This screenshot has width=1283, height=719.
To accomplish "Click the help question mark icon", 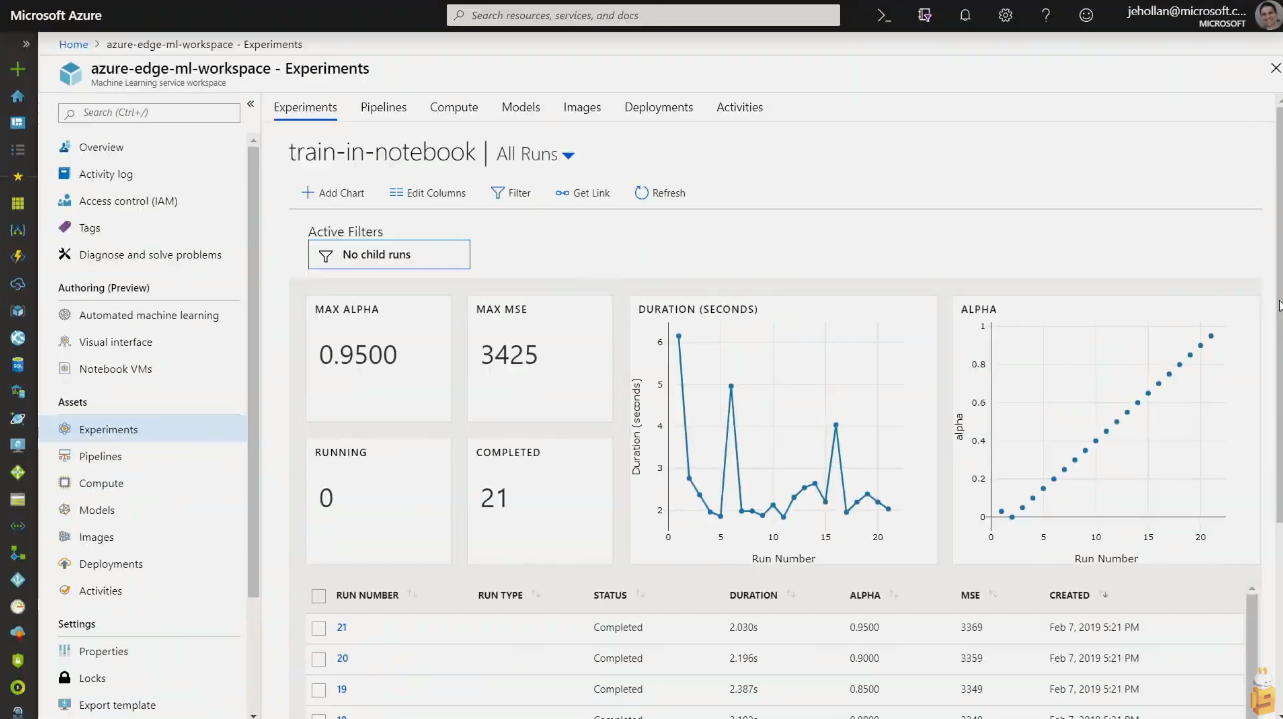I will pos(1046,15).
